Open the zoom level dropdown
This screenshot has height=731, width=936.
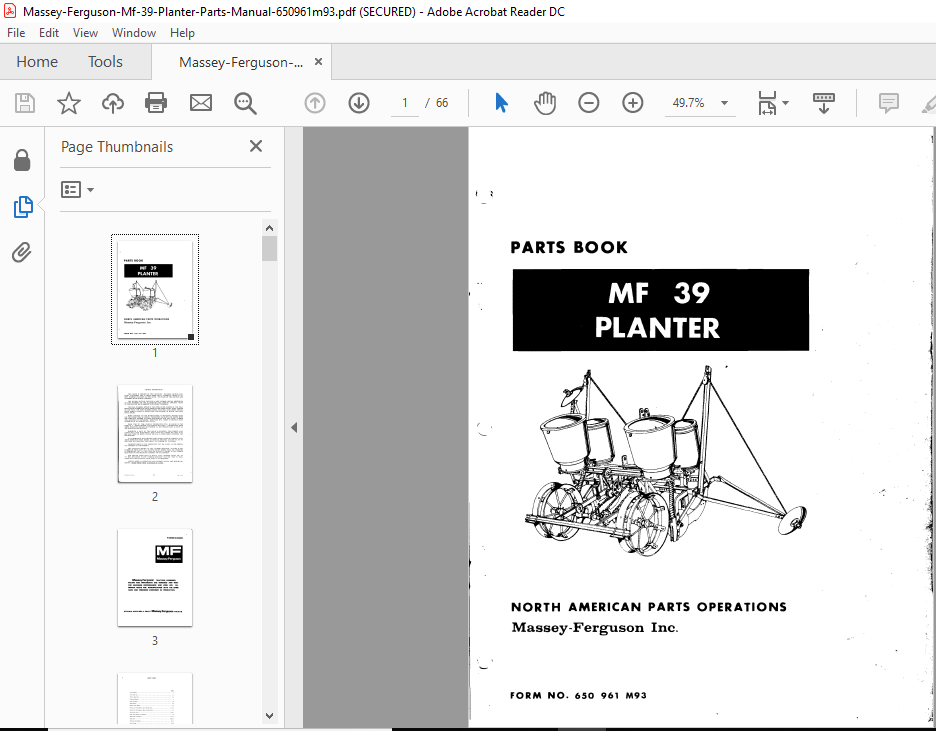click(724, 103)
